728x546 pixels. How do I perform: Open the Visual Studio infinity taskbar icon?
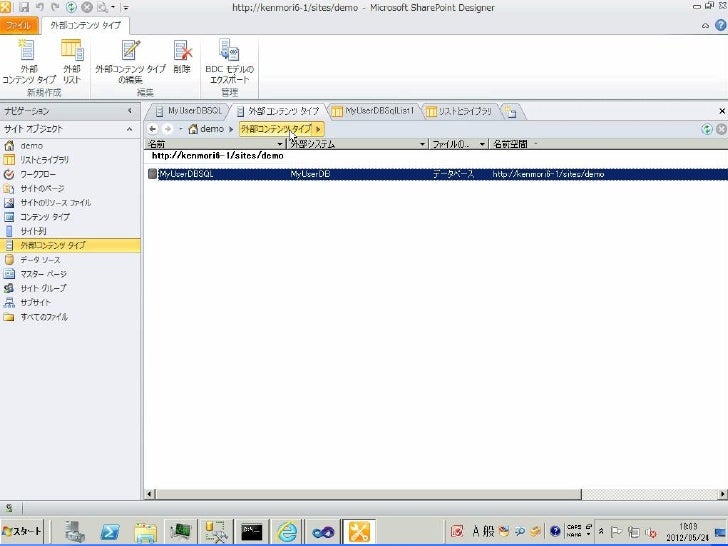coord(323,532)
